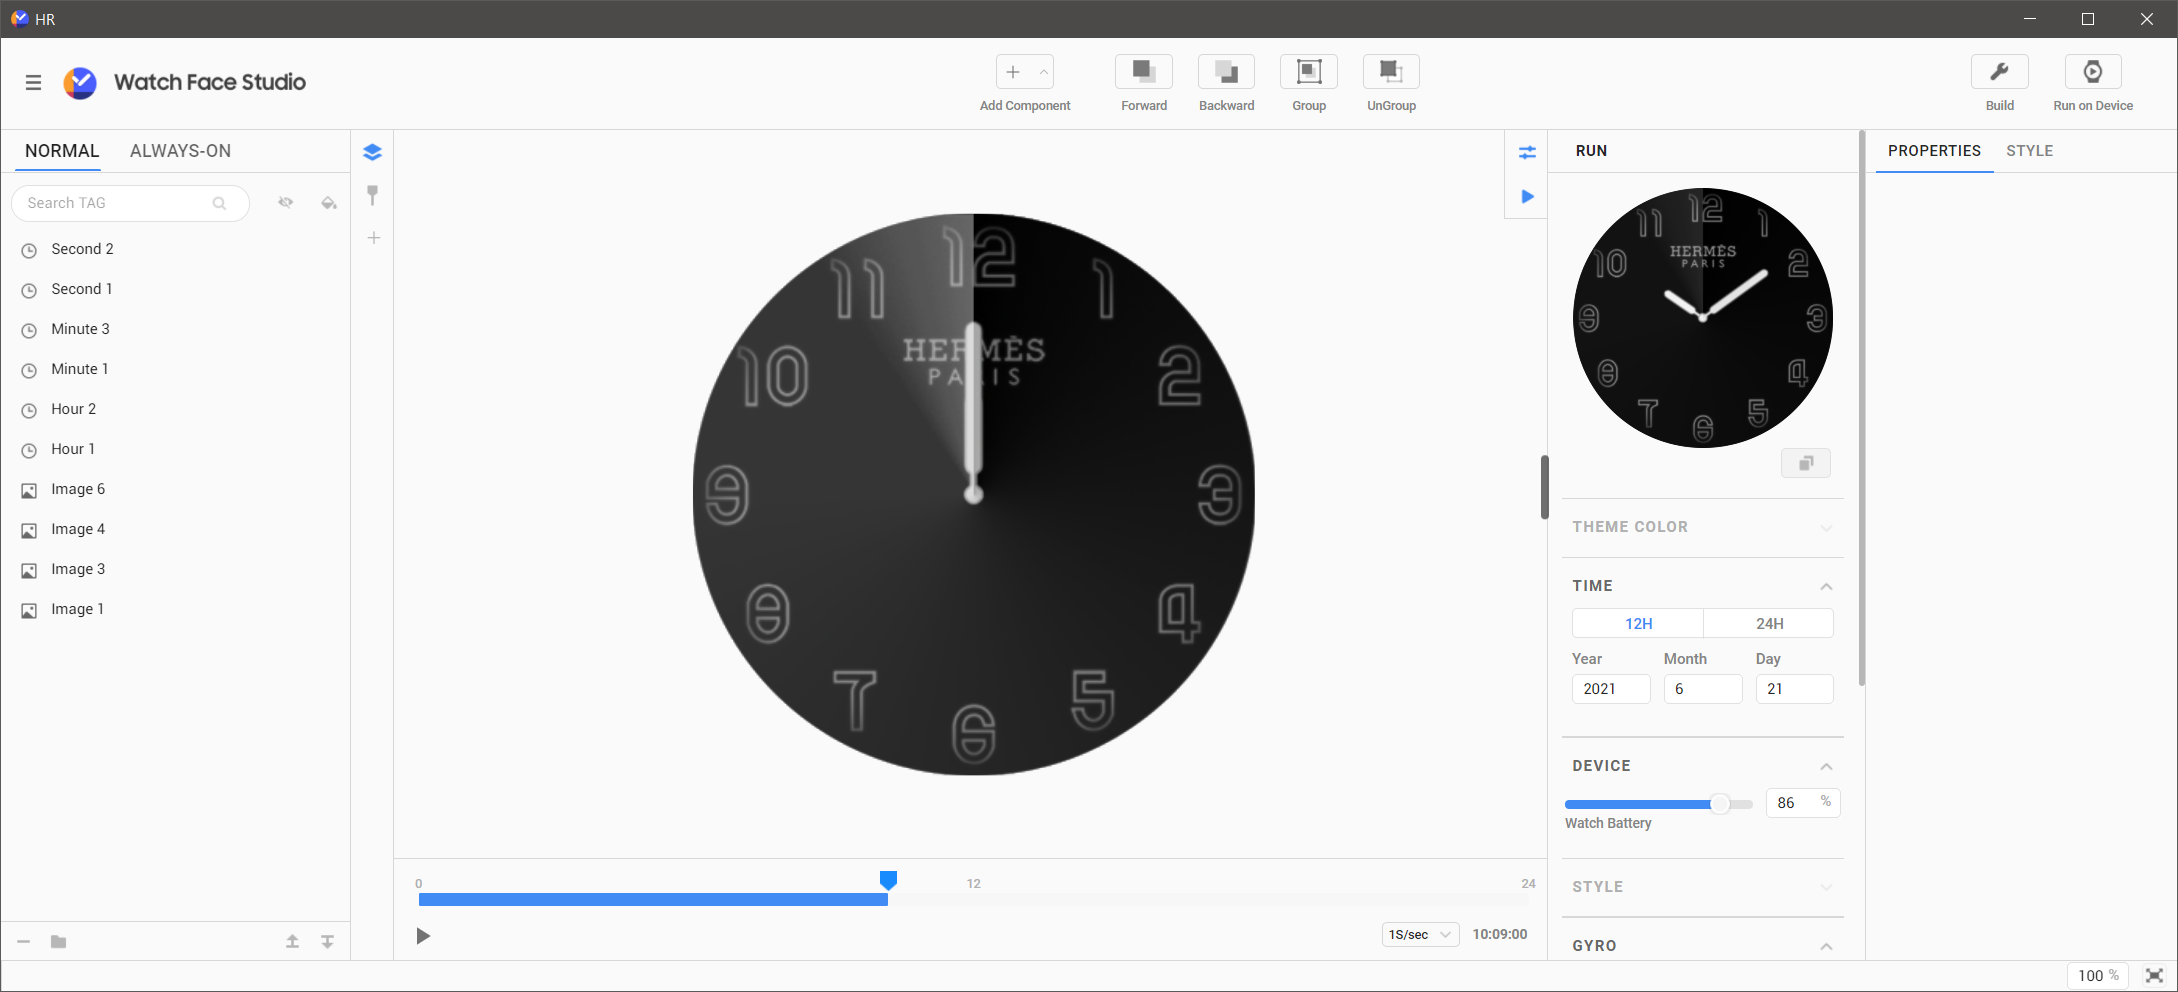This screenshot has width=2178, height=992.
Task: Select 12H time format
Action: point(1638,623)
